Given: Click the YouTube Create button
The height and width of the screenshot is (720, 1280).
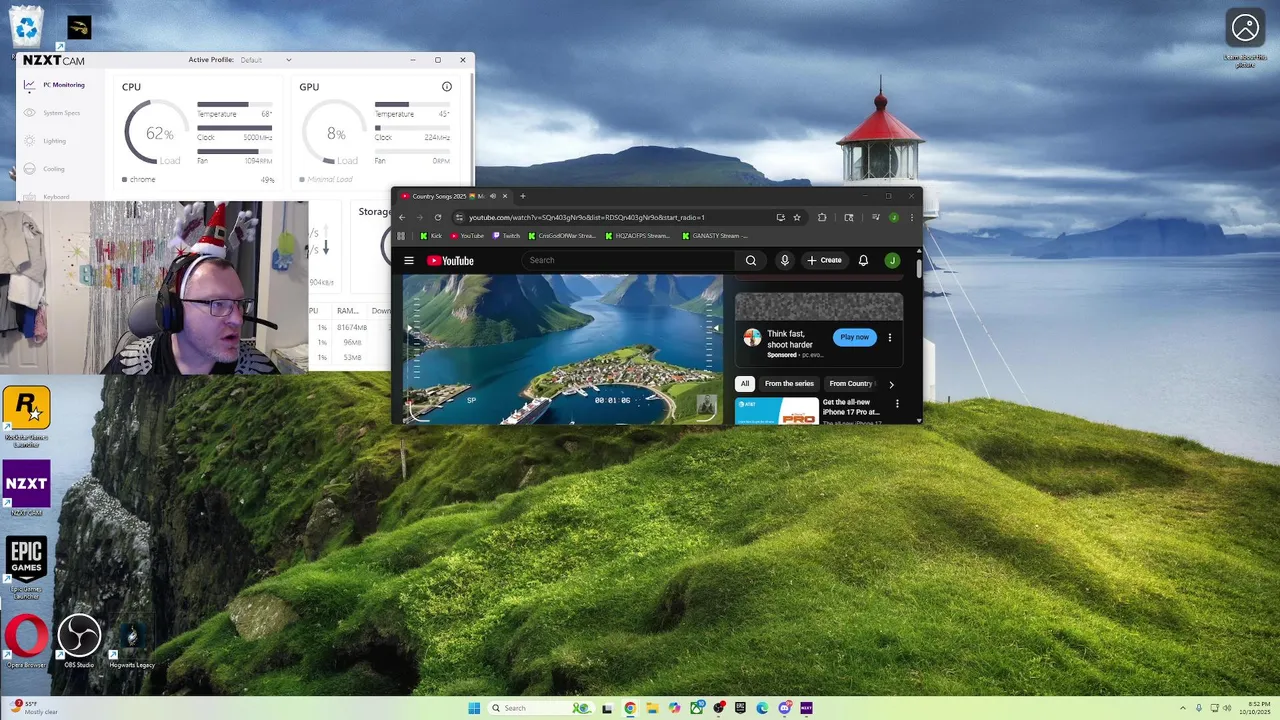Looking at the screenshot, I should point(825,261).
